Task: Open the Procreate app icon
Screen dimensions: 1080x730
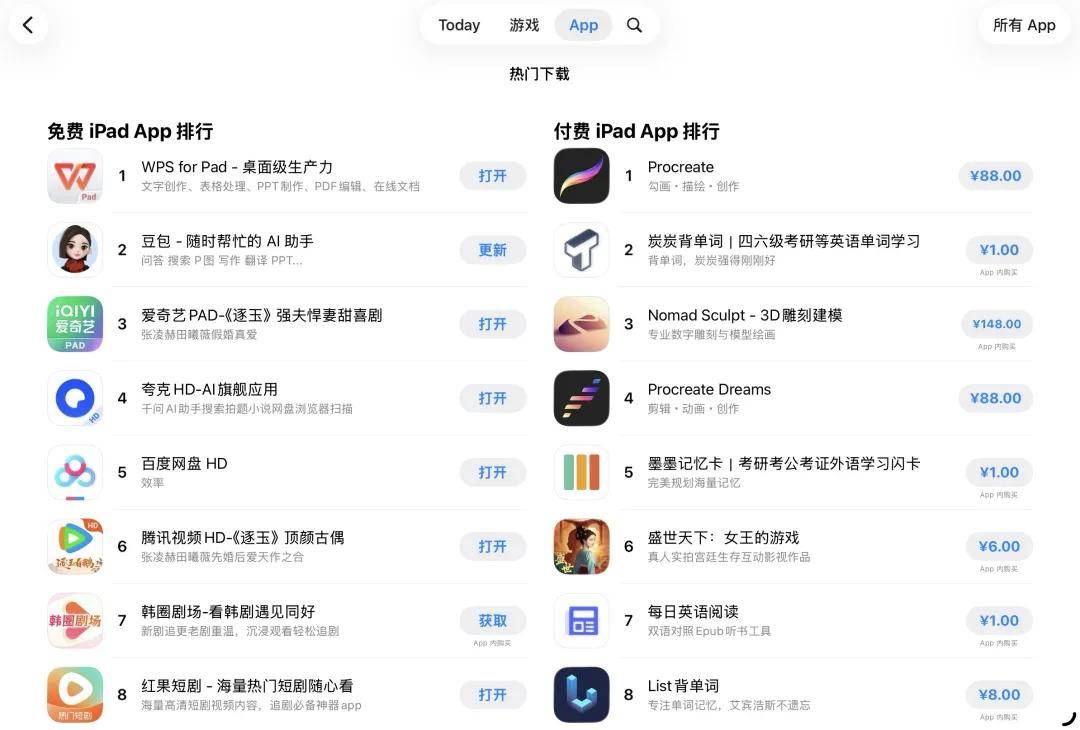Action: click(581, 176)
